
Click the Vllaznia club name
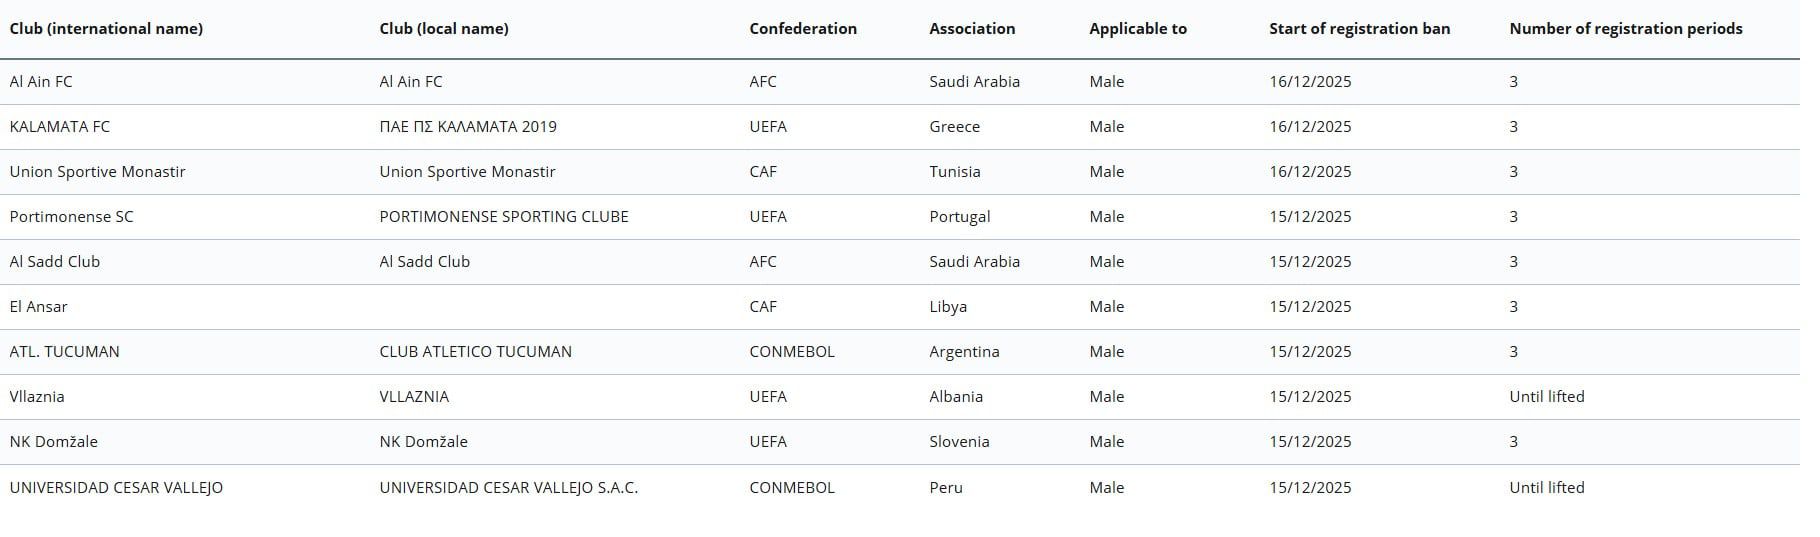click(x=37, y=397)
